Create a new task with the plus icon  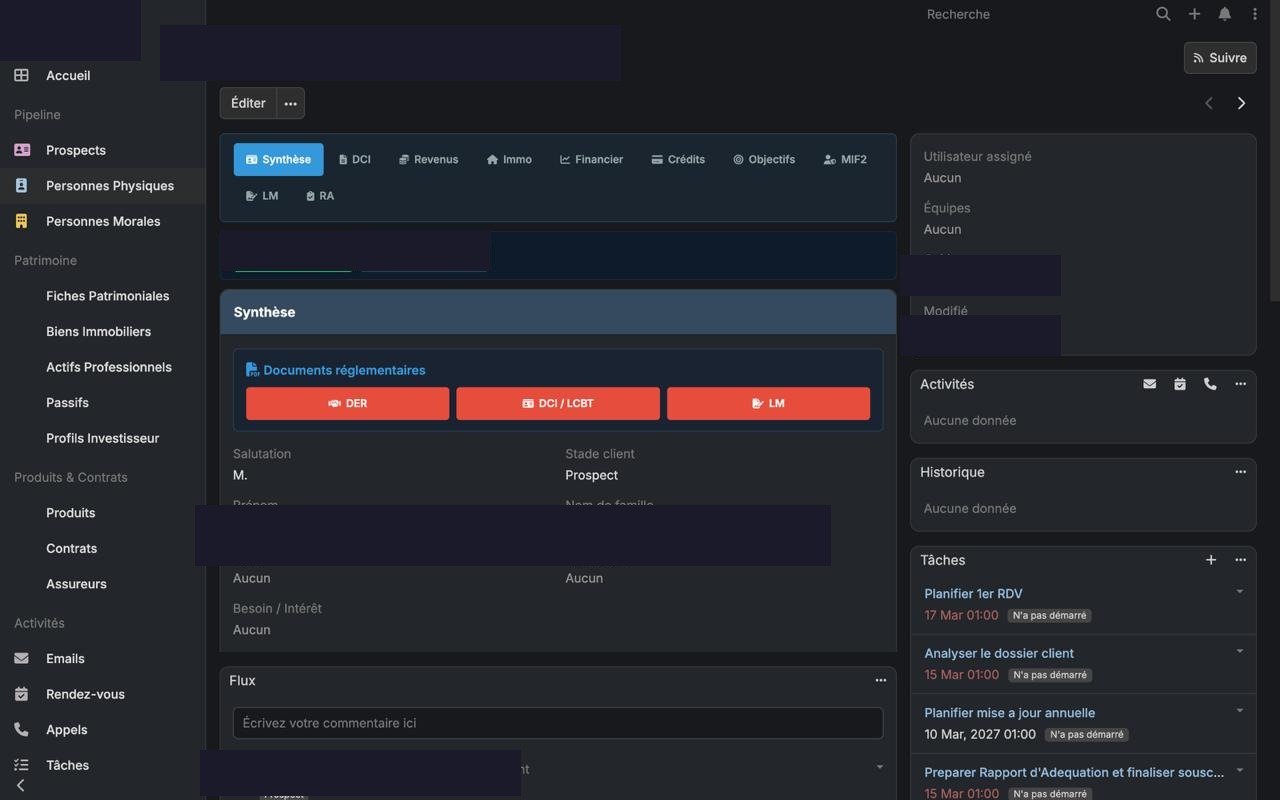(x=1210, y=560)
